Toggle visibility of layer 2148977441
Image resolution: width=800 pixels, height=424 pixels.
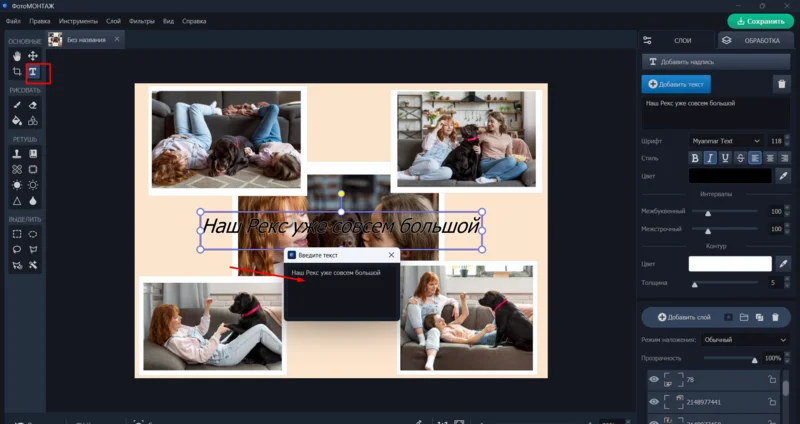[x=654, y=402]
